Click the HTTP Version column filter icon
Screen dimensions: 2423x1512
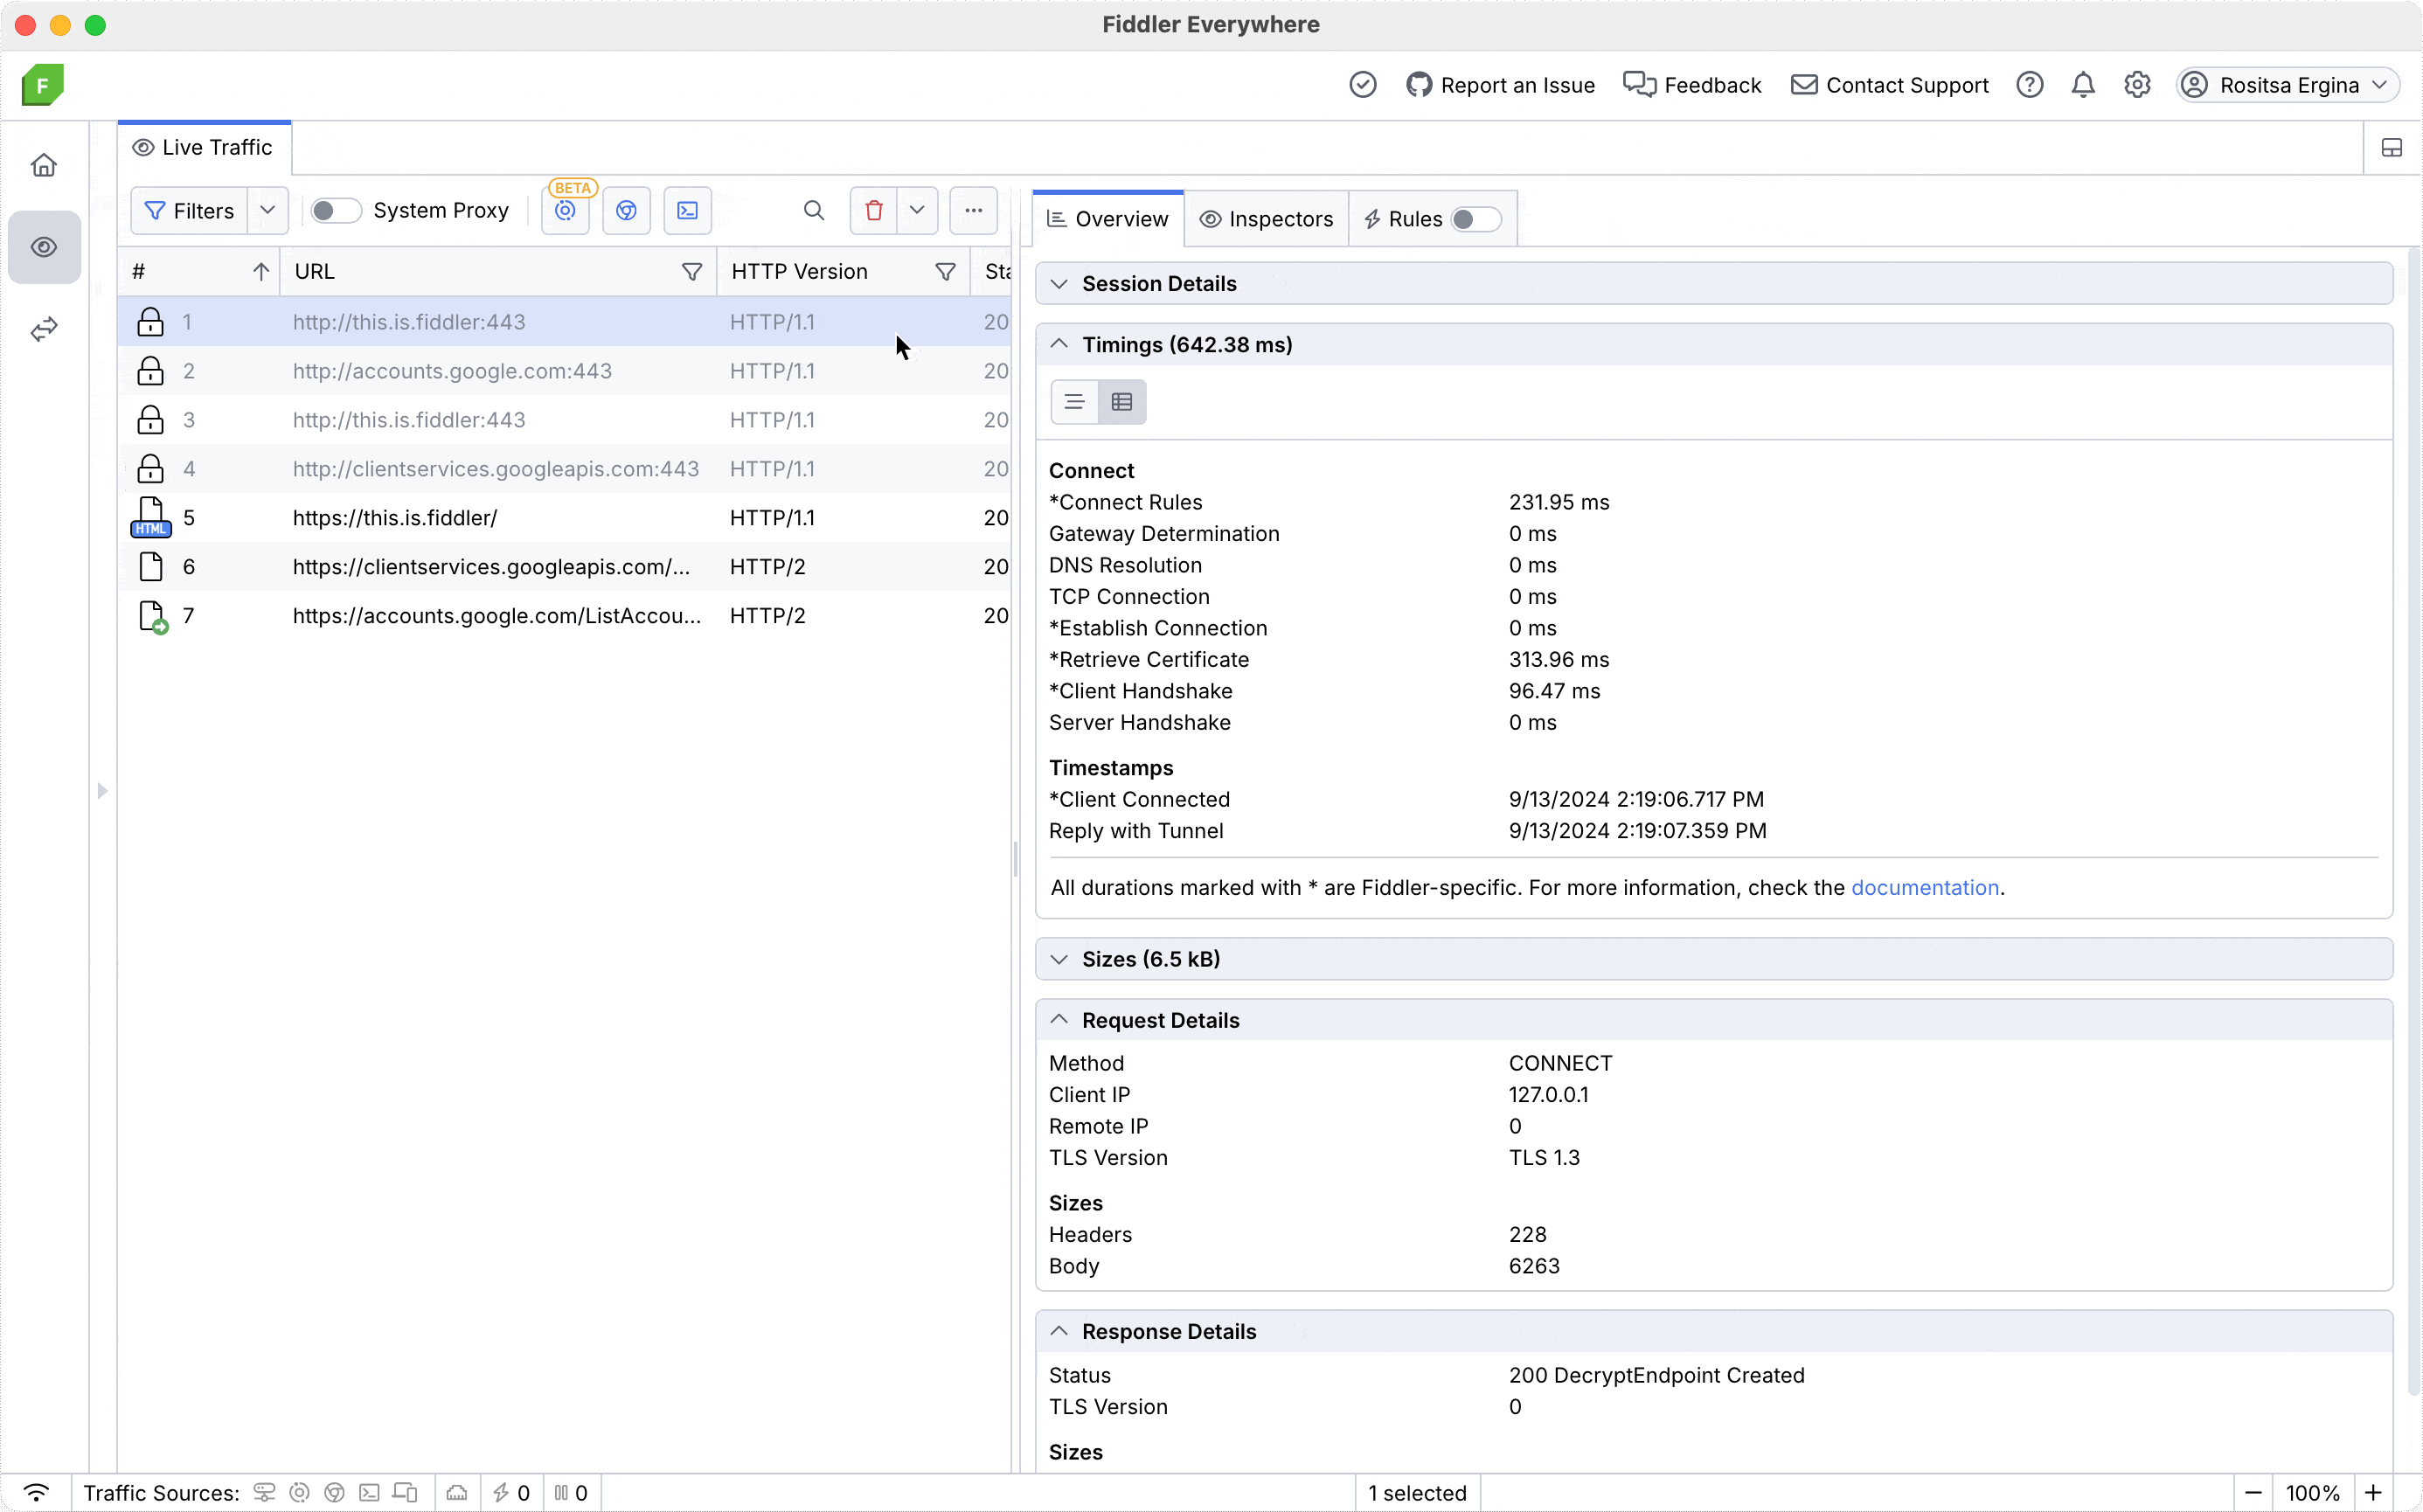coord(945,272)
